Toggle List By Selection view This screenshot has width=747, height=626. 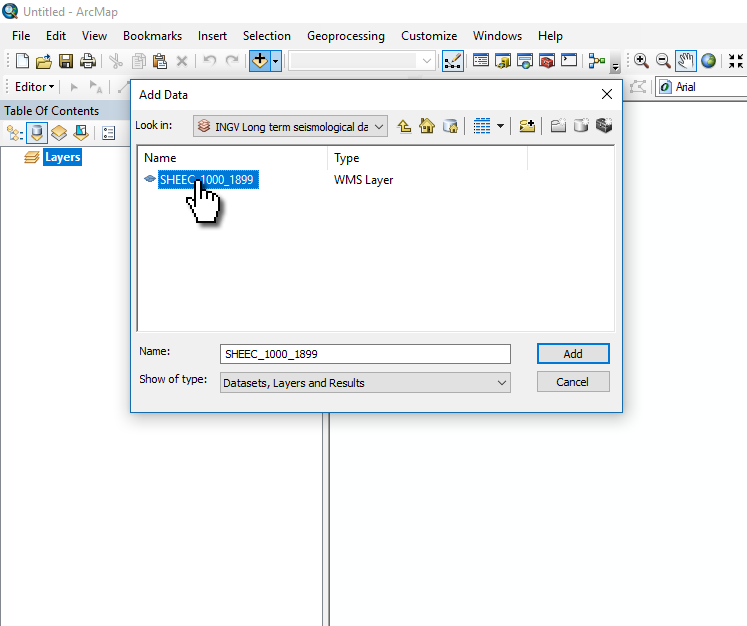(81, 133)
